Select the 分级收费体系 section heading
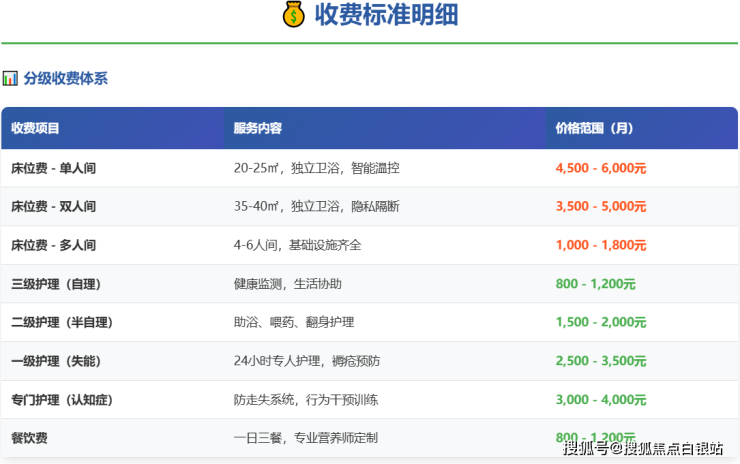740x464 pixels. [x=65, y=78]
